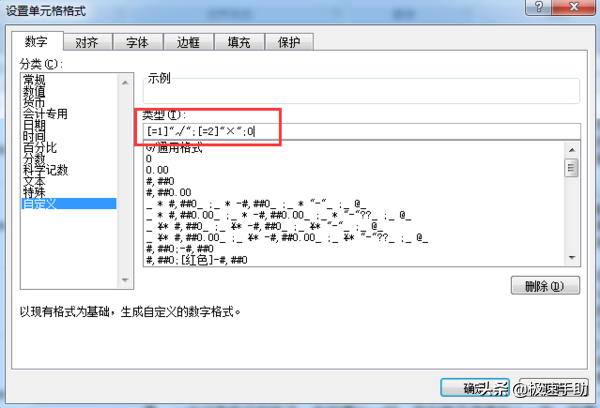Viewport: 600px width, 408px height.
Task: Select 科学记数 category
Action: click(x=45, y=170)
